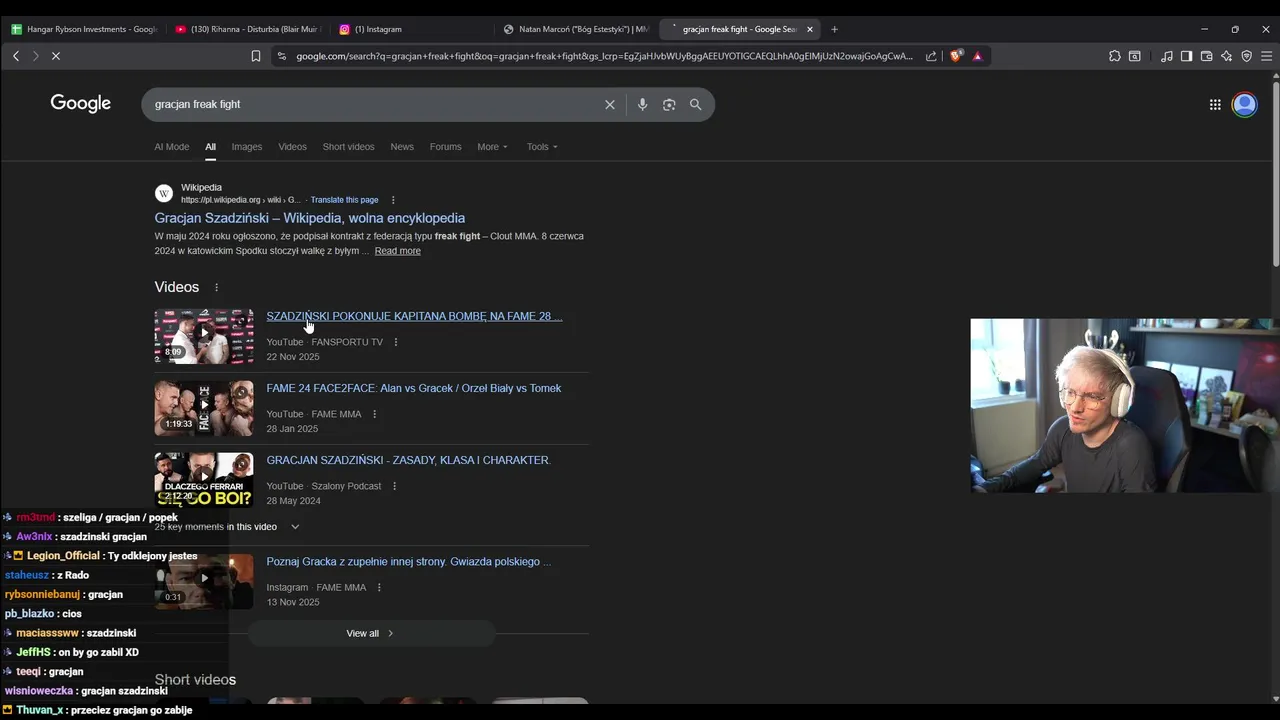Viewport: 1280px width, 720px height.
Task: Open Gracjan Szadziński Wikipedia result
Action: 310,218
